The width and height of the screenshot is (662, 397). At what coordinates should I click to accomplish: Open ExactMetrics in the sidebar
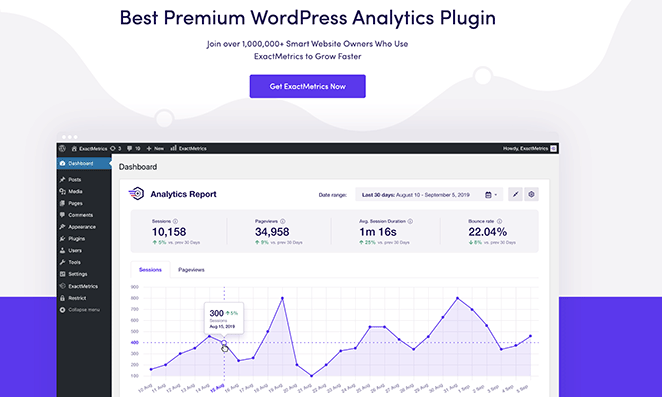(84, 286)
